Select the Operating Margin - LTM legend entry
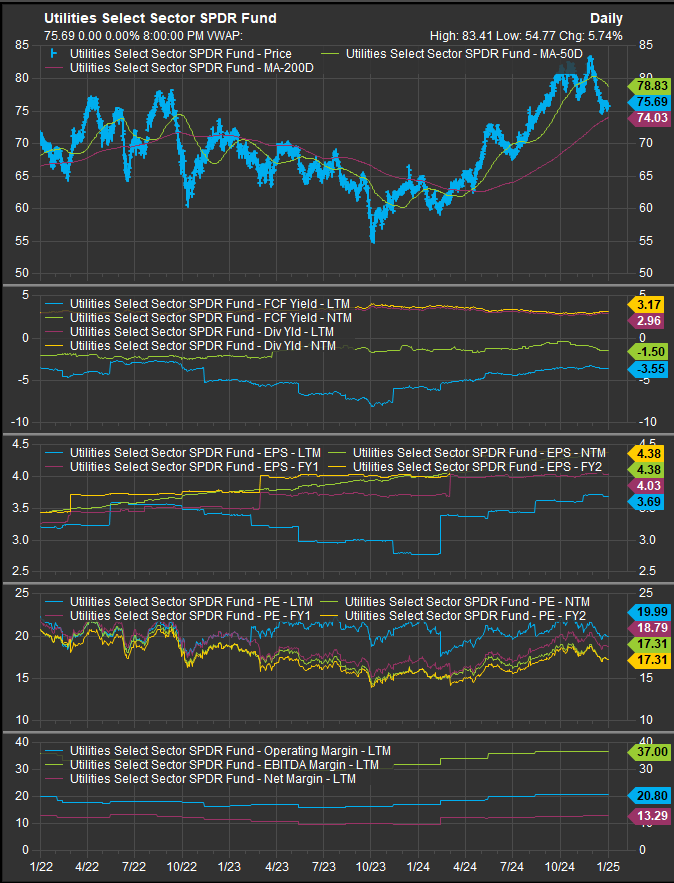Image resolution: width=674 pixels, height=883 pixels. pyautogui.click(x=218, y=751)
